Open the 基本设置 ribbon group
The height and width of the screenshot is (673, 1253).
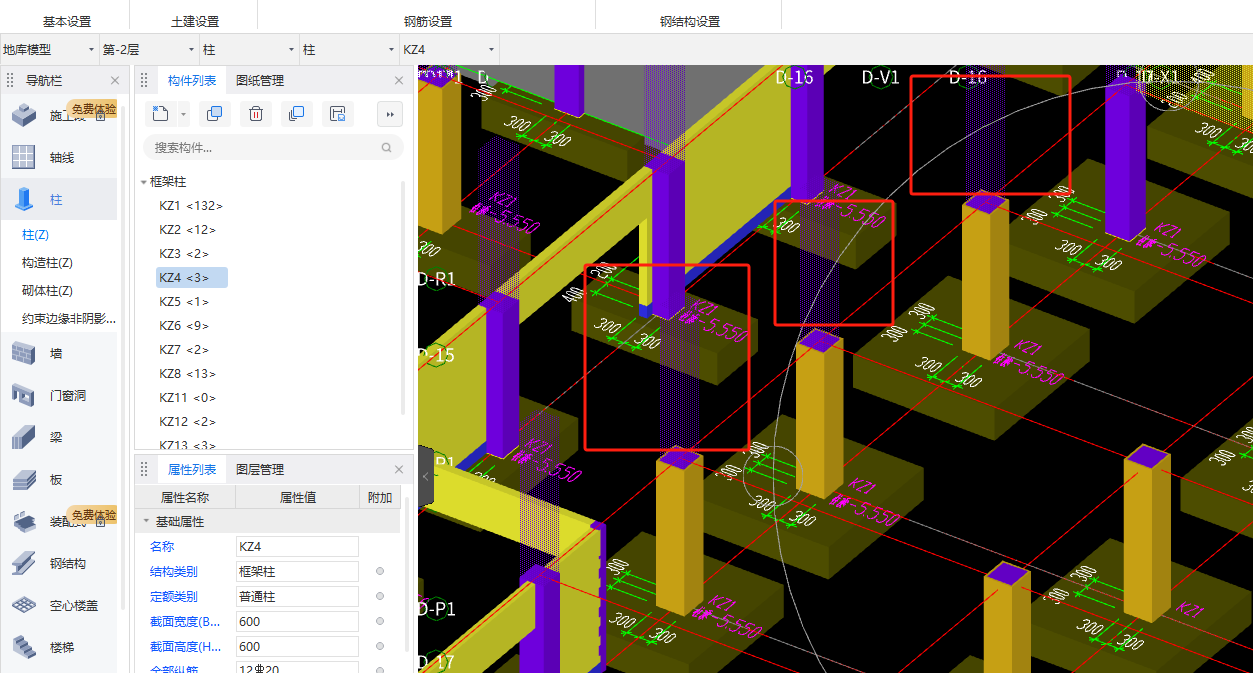tap(67, 21)
